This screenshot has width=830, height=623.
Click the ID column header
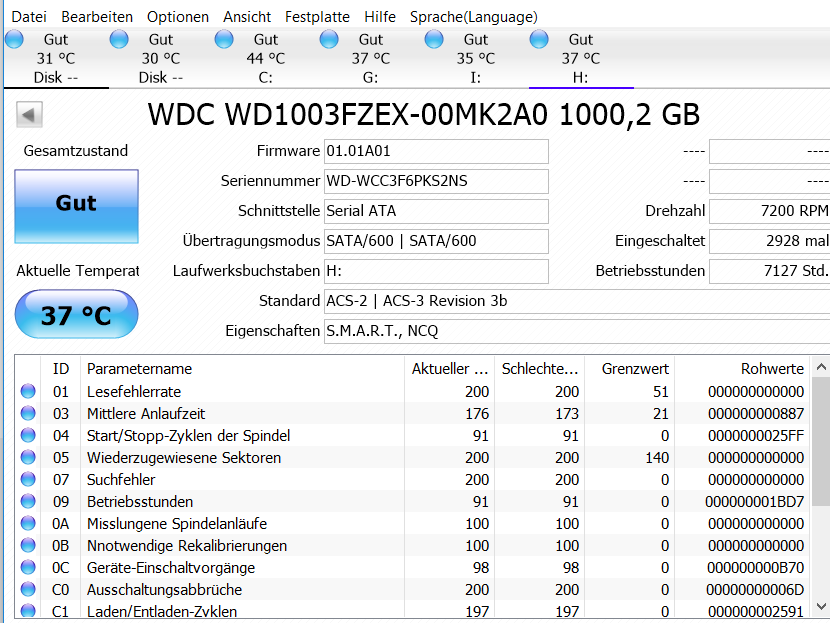(x=61, y=369)
